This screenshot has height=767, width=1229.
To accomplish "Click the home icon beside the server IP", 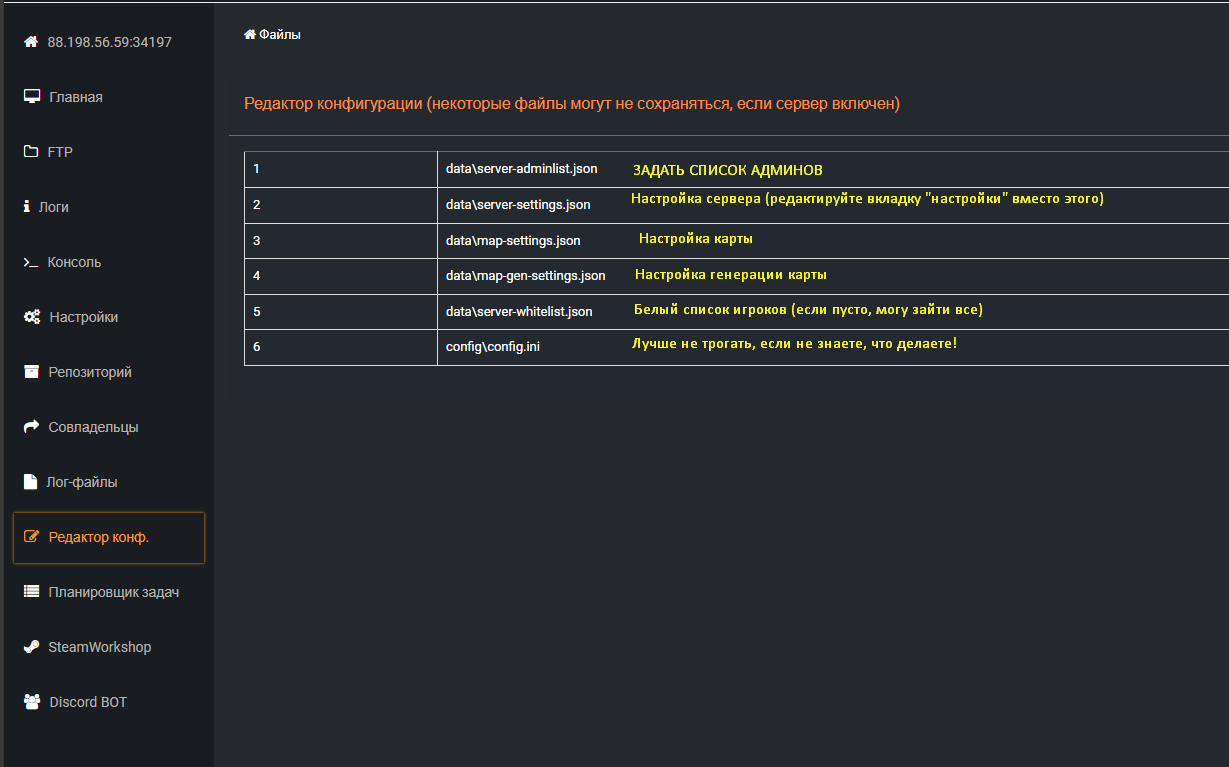I will [x=31, y=42].
